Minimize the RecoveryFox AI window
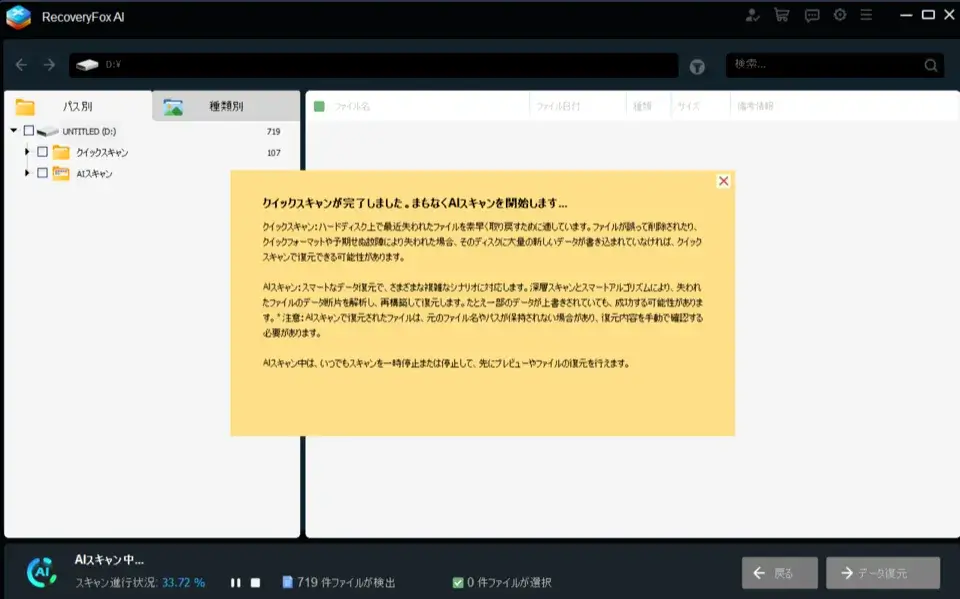 click(906, 15)
